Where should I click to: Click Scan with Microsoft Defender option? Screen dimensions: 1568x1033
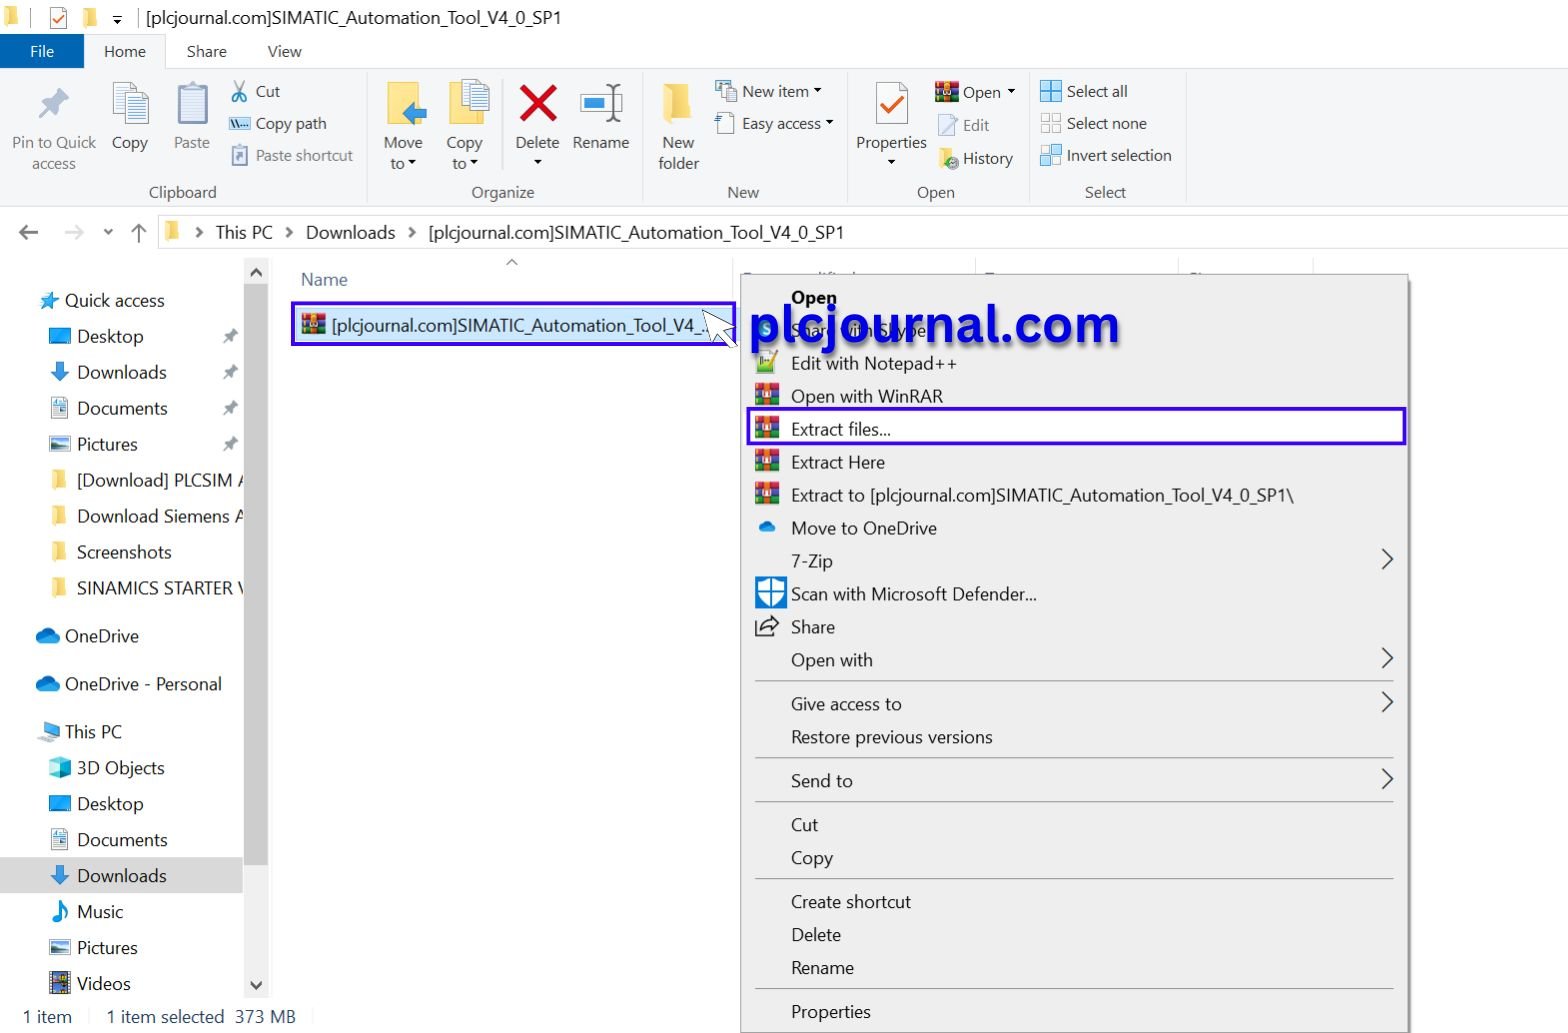[x=913, y=594]
